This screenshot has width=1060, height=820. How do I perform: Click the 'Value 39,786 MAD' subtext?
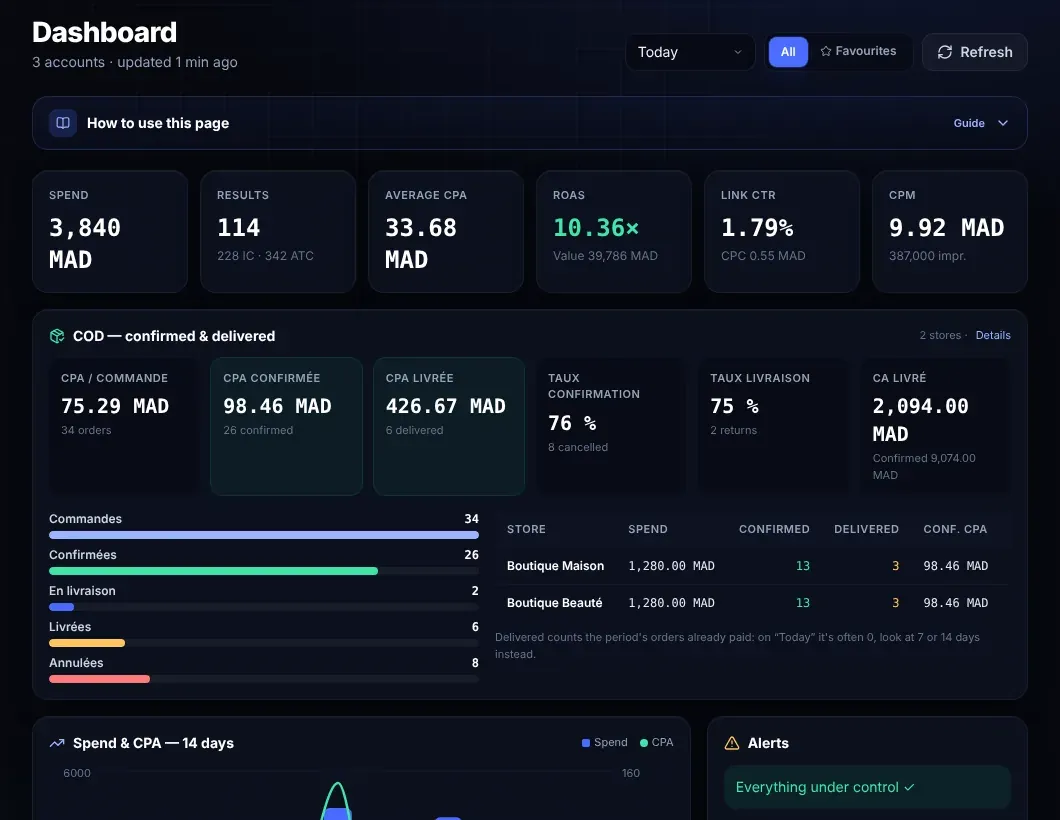[605, 256]
